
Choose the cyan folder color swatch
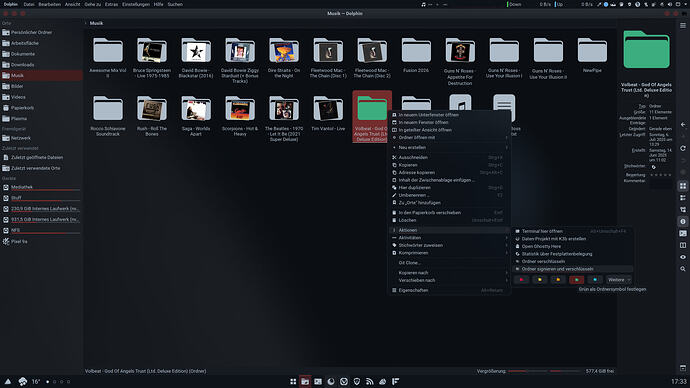(x=595, y=280)
